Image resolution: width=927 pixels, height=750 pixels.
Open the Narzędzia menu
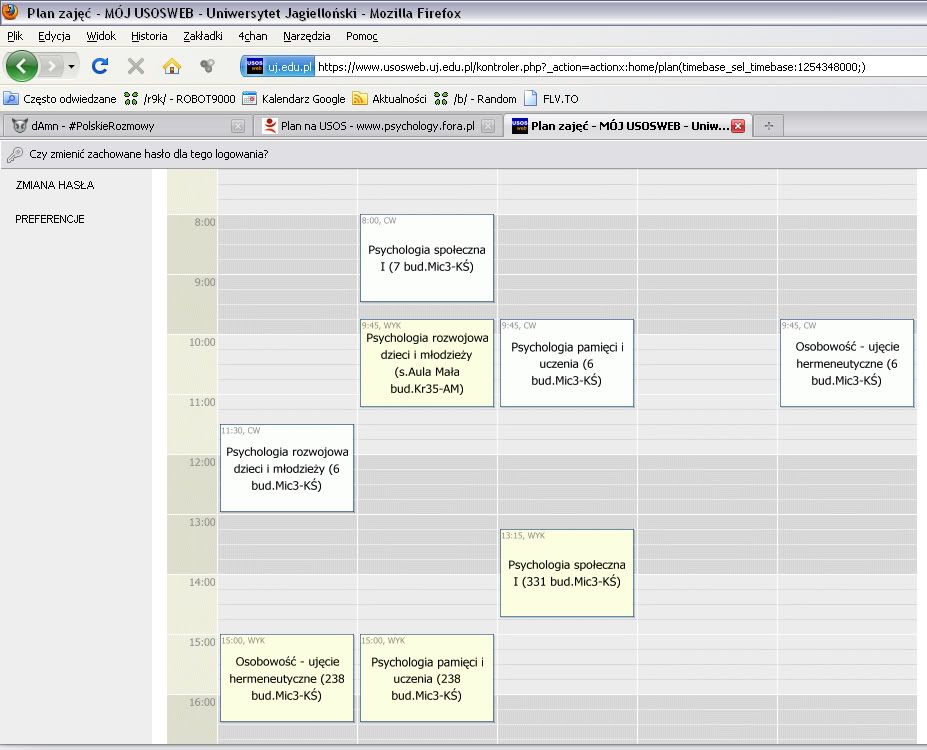coord(306,36)
